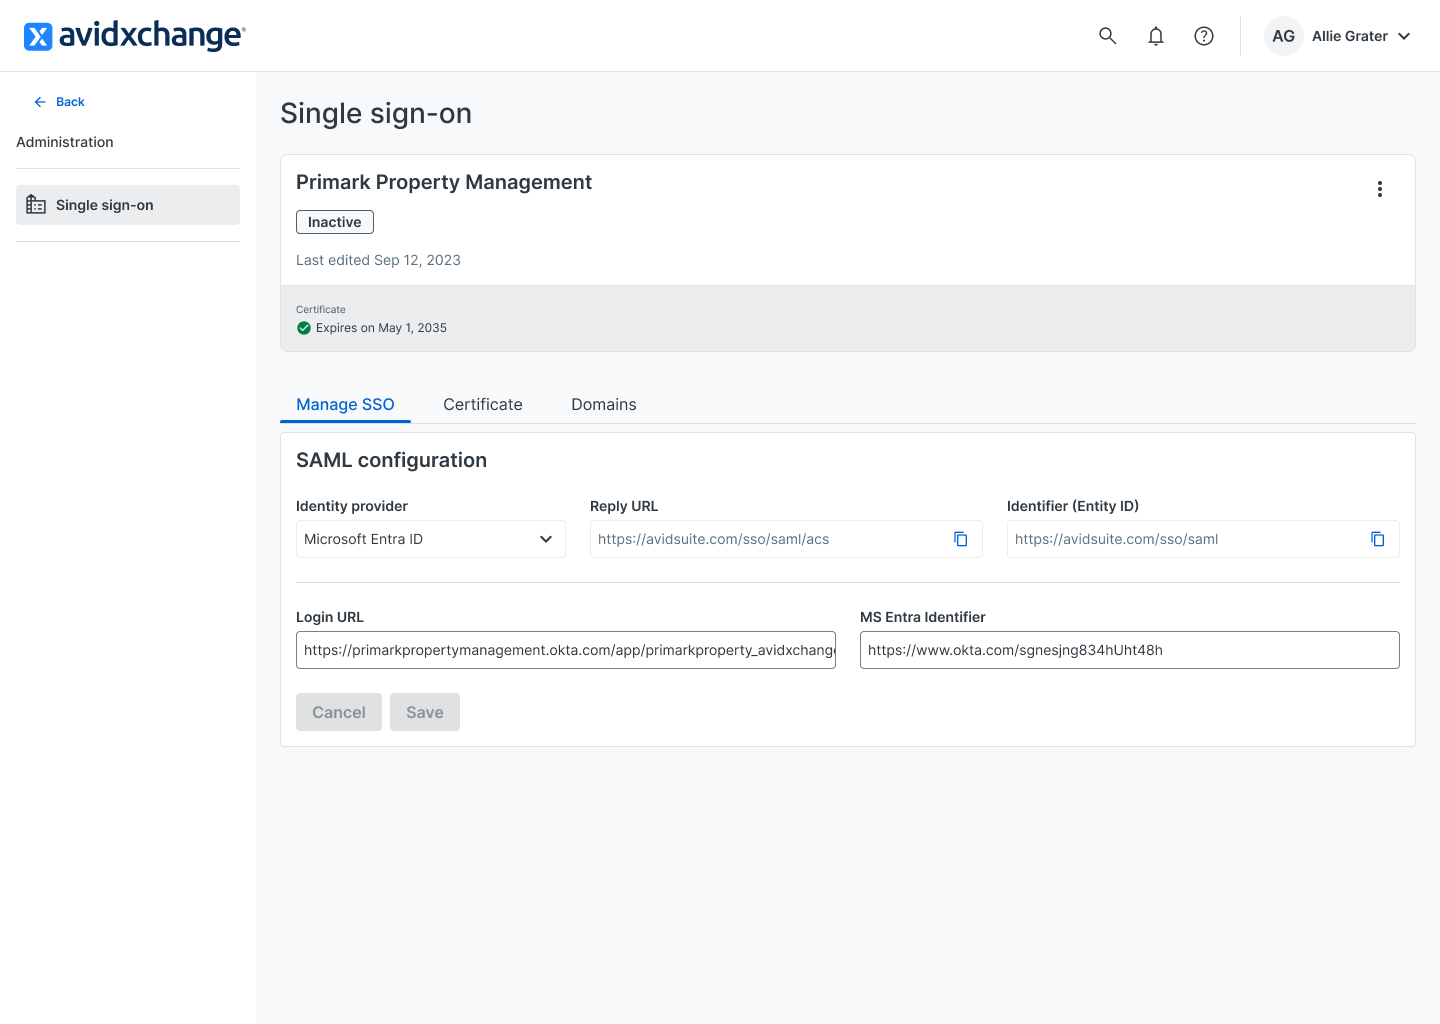Switch to the Domains tab
This screenshot has height=1024, width=1440.
click(604, 404)
